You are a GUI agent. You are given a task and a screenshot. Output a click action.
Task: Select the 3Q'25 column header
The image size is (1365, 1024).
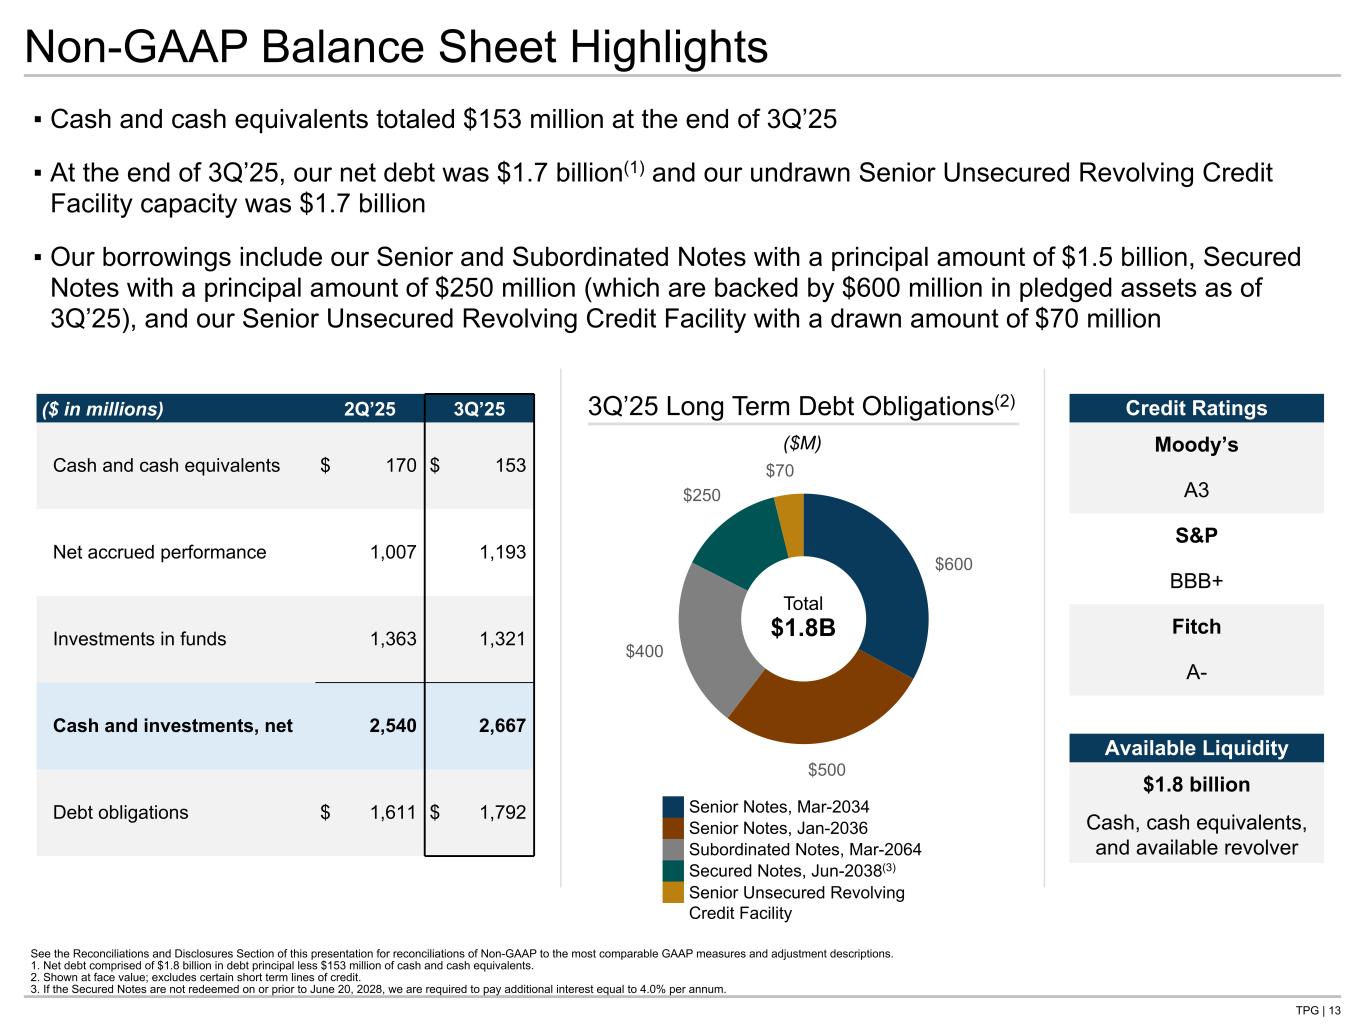coord(479,409)
